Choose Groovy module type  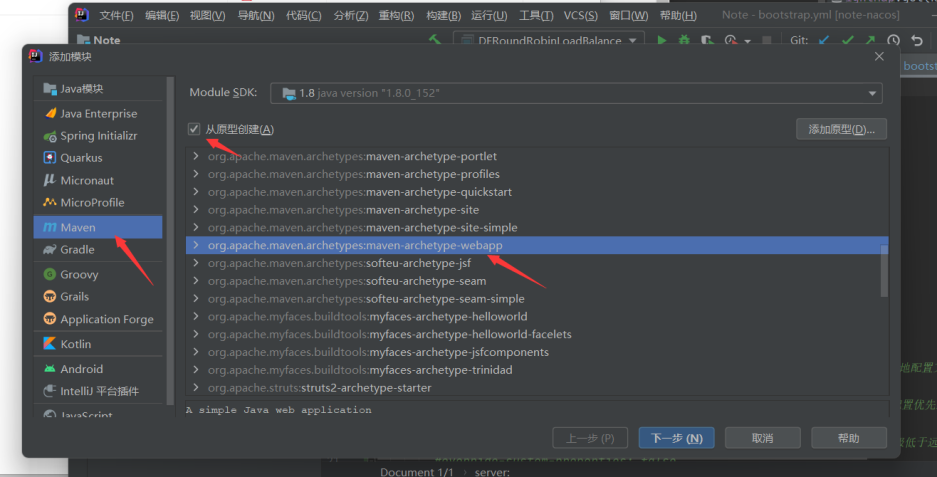click(x=98, y=274)
